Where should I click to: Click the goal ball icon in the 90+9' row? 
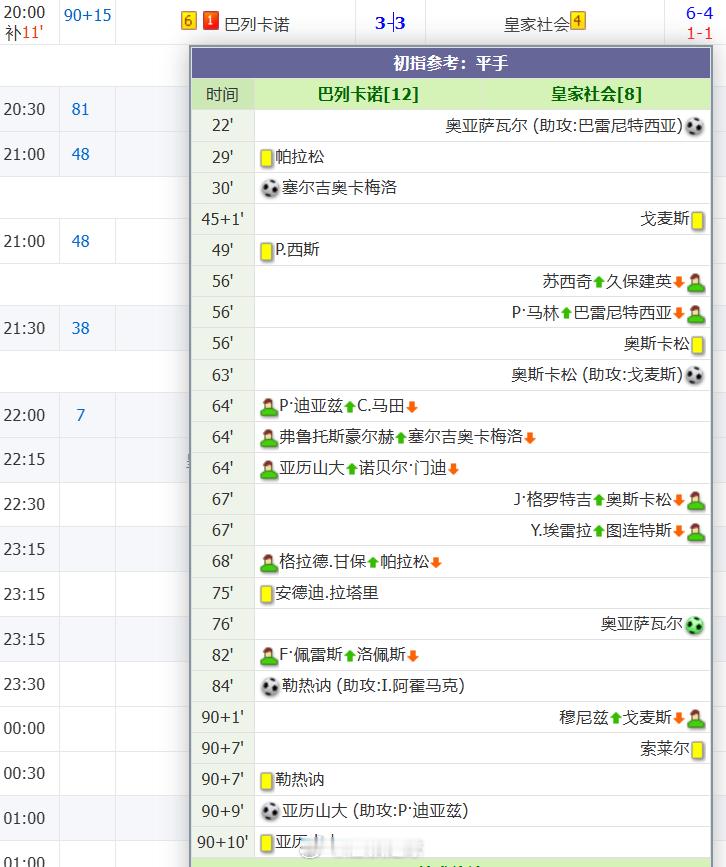[x=270, y=811]
